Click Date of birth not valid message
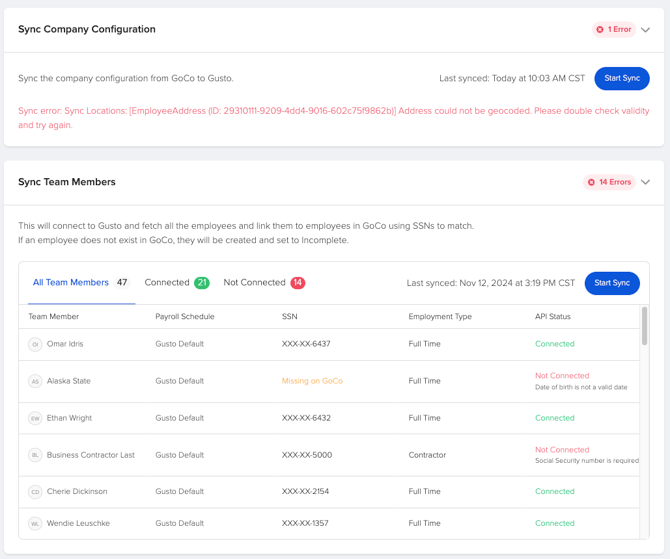670x559 pixels. pyautogui.click(x=581, y=387)
